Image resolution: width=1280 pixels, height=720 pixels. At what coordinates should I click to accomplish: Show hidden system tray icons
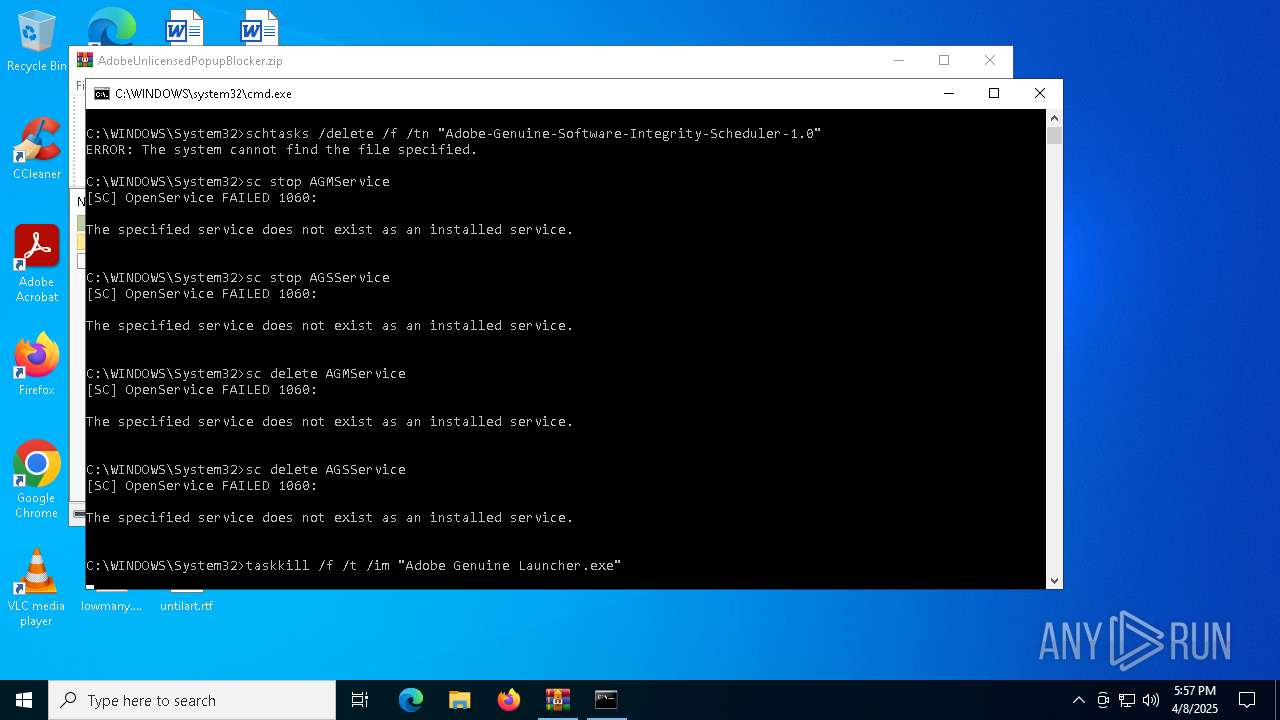point(1078,700)
